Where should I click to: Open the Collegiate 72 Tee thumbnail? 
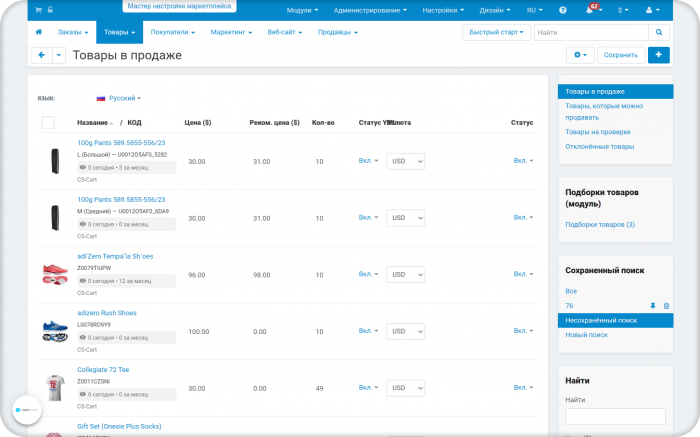pyautogui.click(x=55, y=388)
